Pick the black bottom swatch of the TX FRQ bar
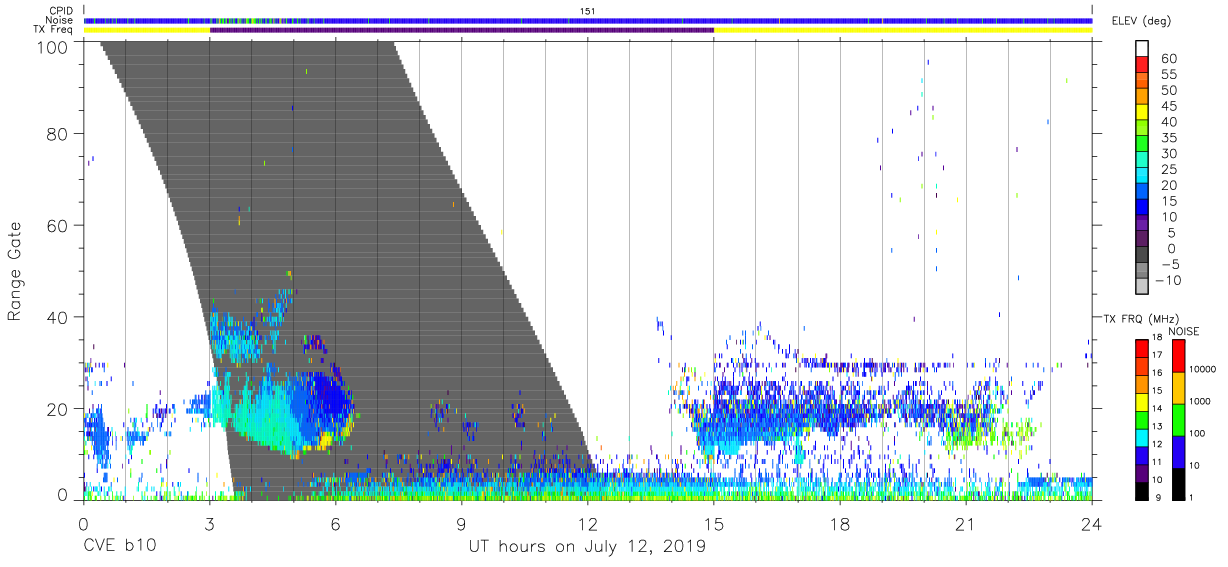Screen dimensions: 1228x567 pyautogui.click(x=1142, y=490)
